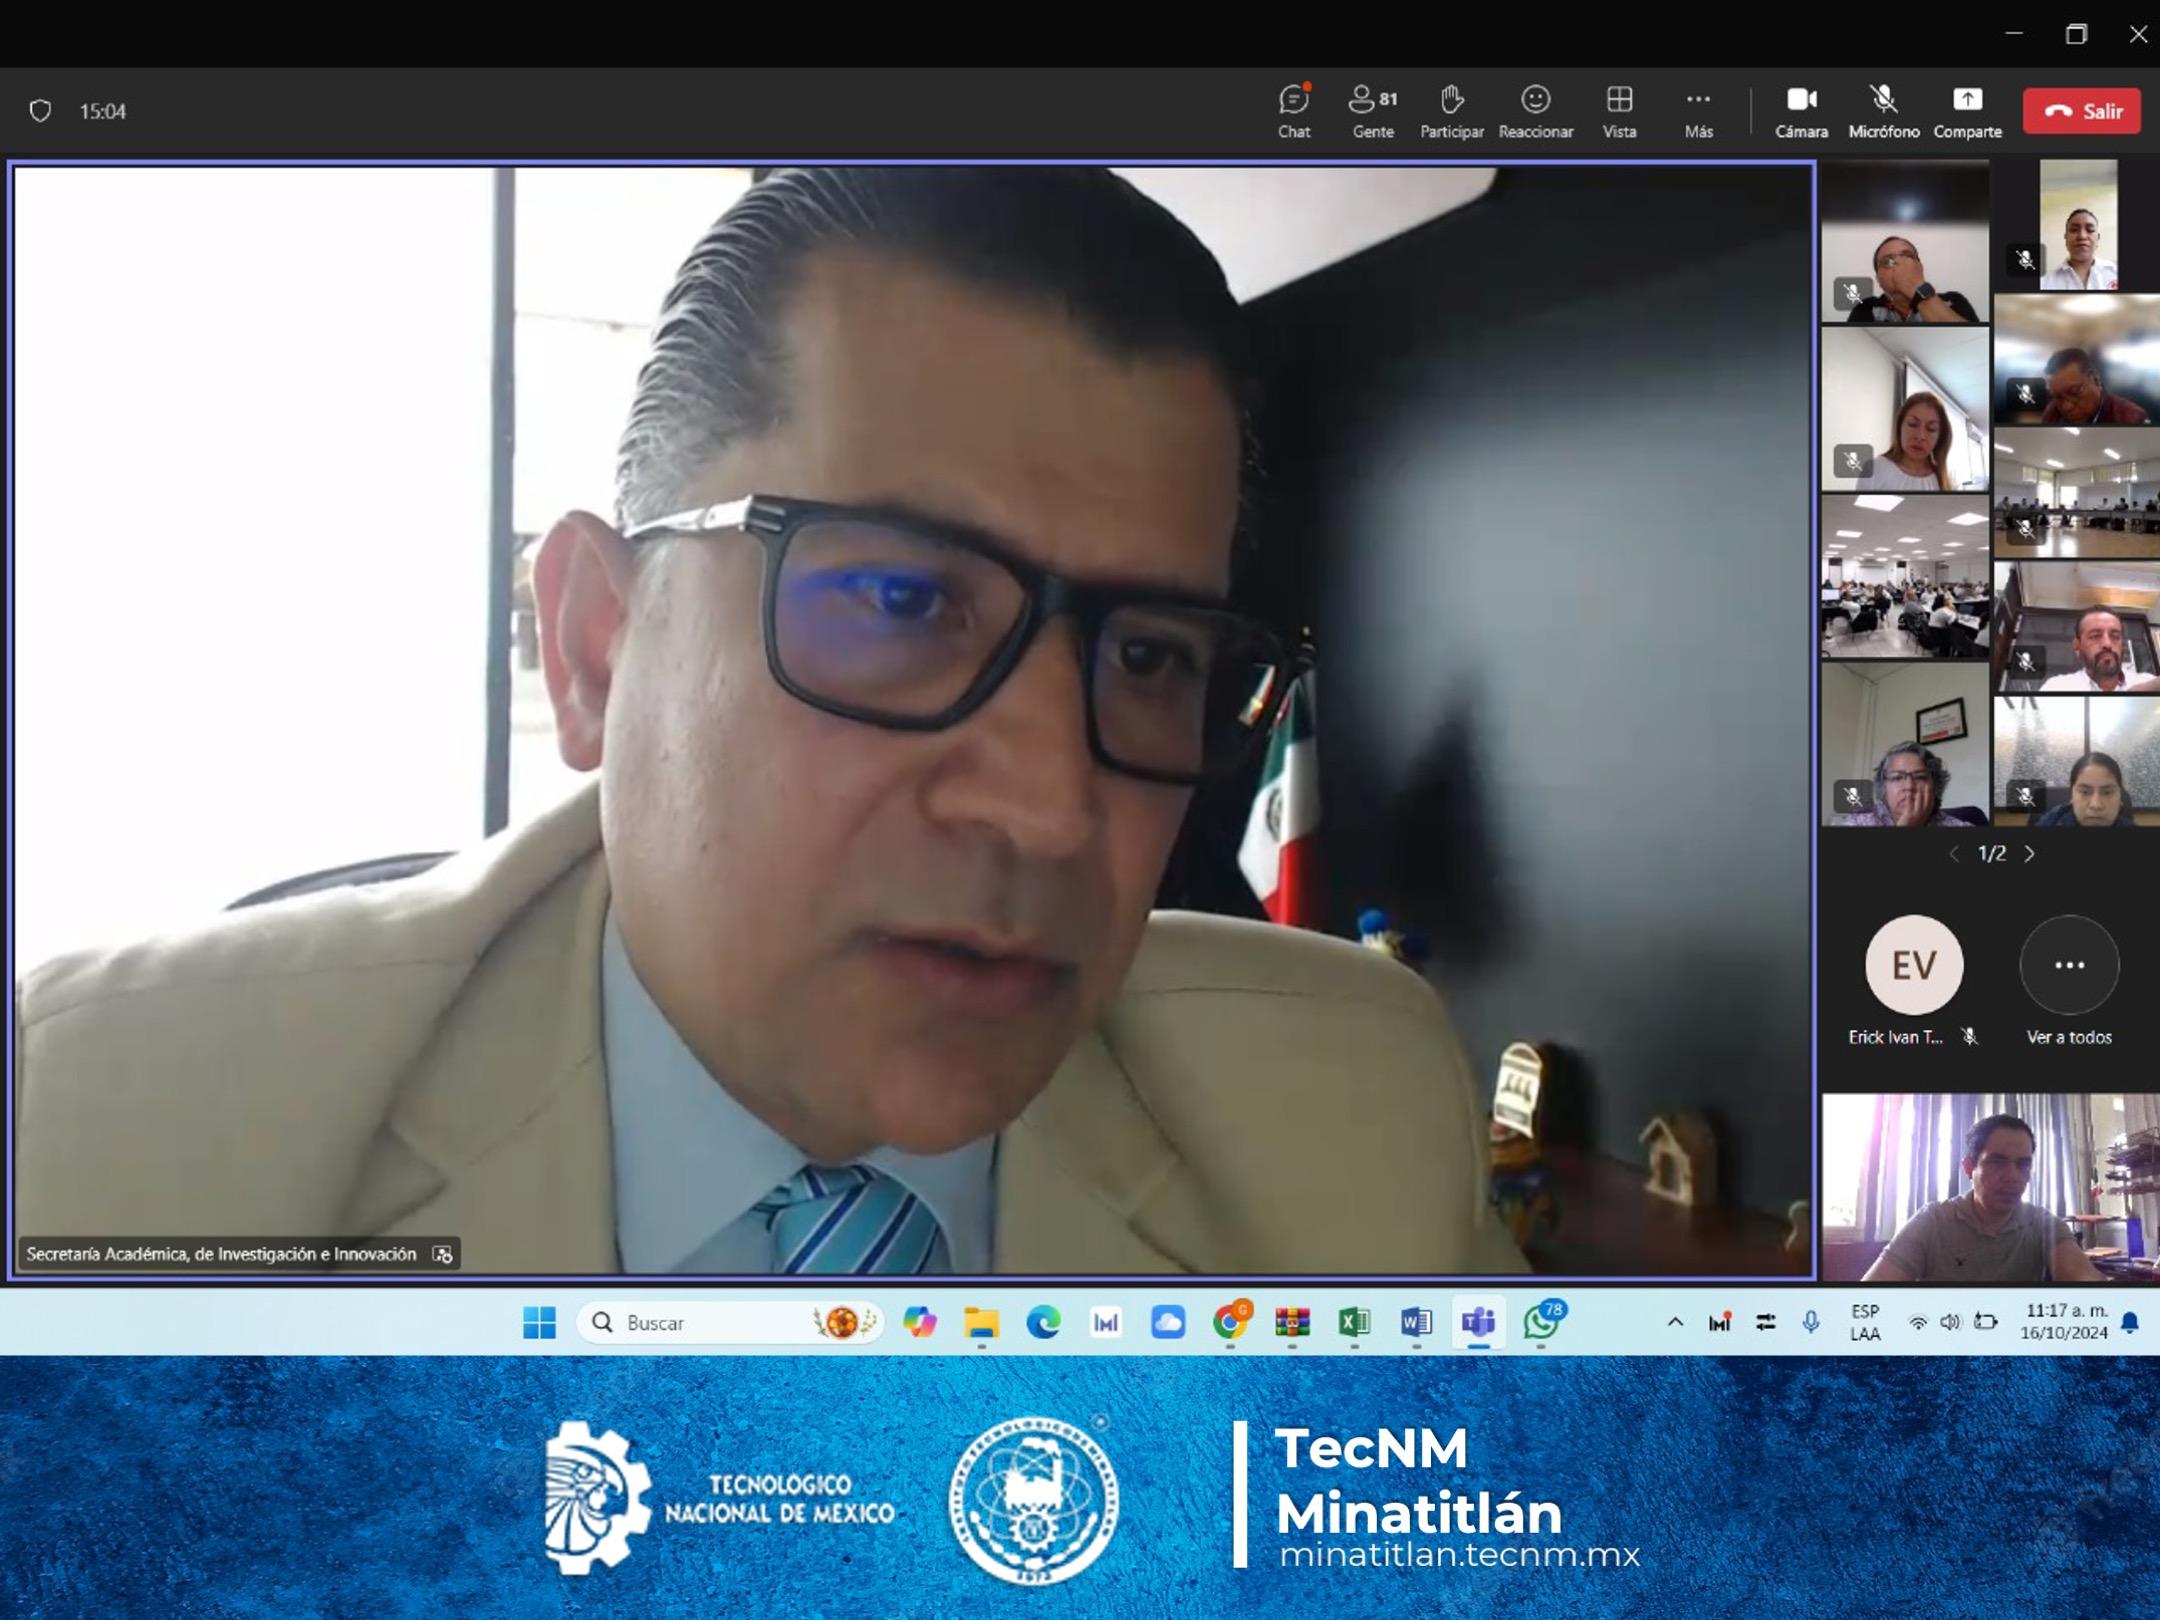This screenshot has width=2160, height=1620.
Task: Select self-view video of man in gray shirt
Action: [x=1990, y=1187]
